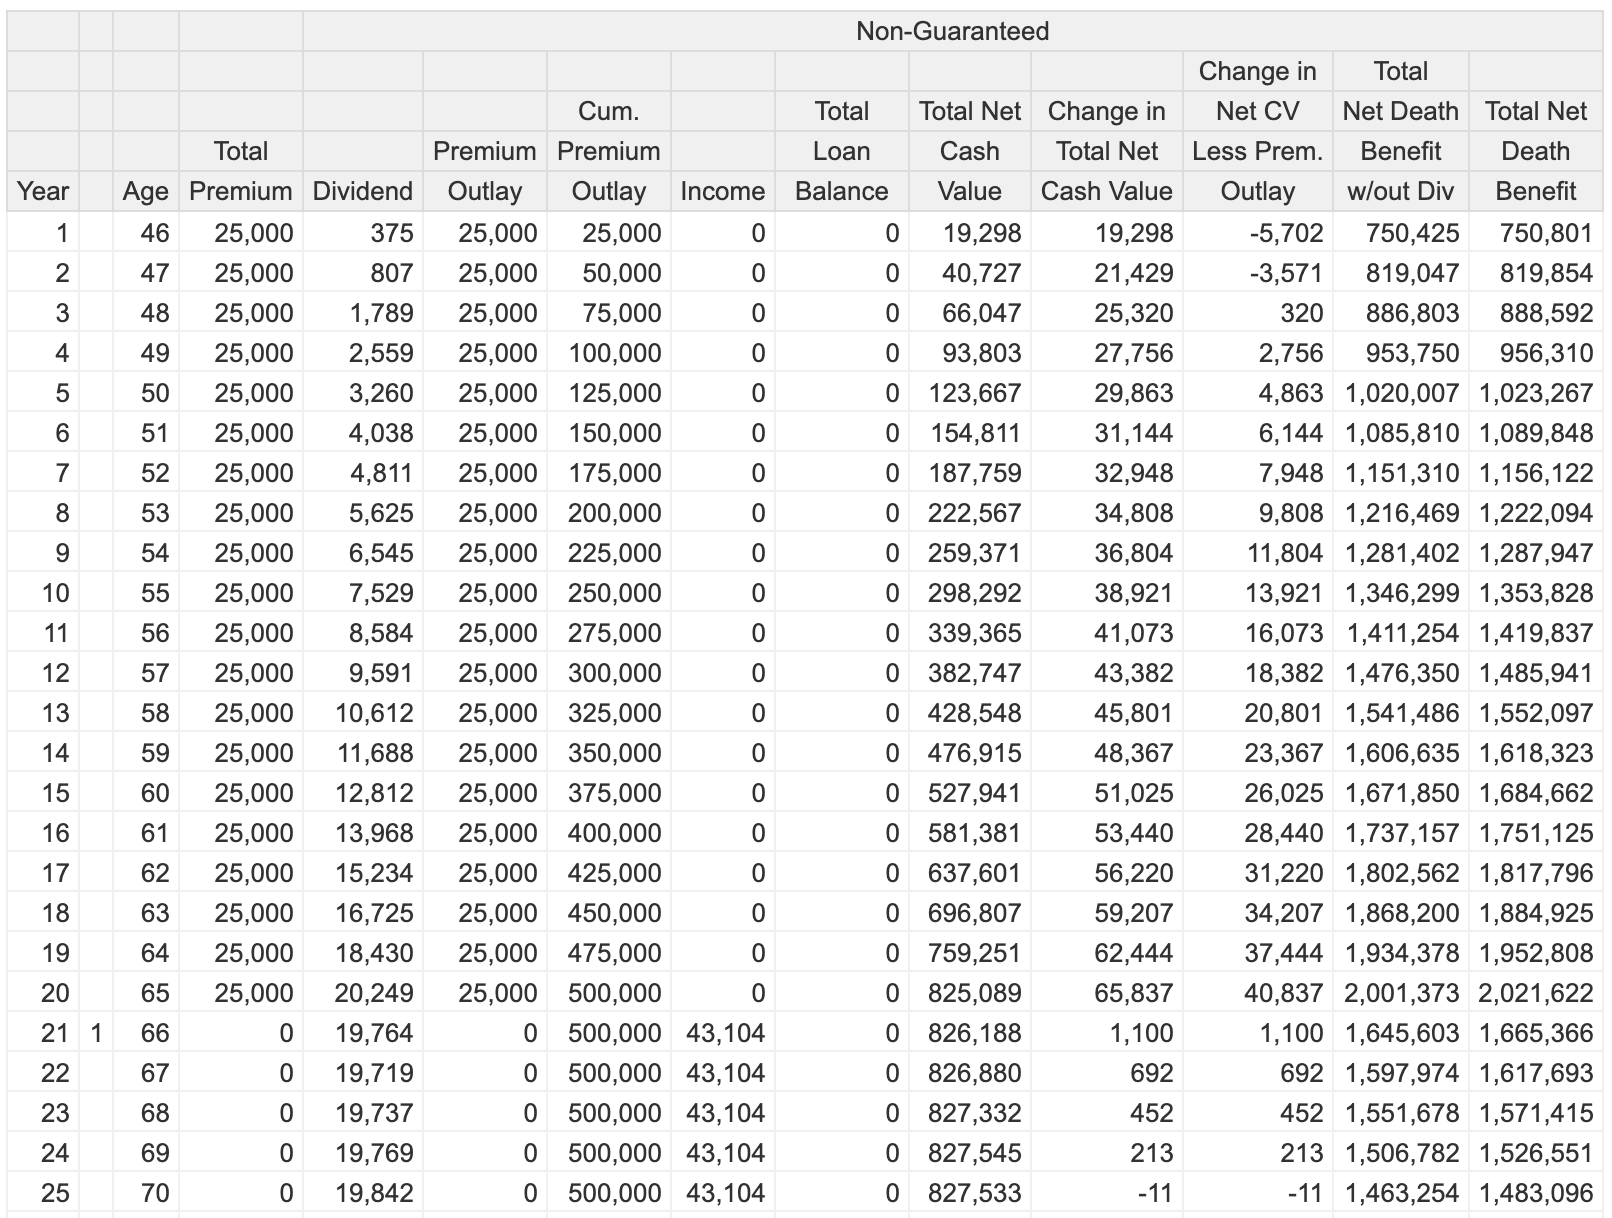Select dividend 7,529 in year 10
Image resolution: width=1612 pixels, height=1218 pixels.
click(363, 593)
